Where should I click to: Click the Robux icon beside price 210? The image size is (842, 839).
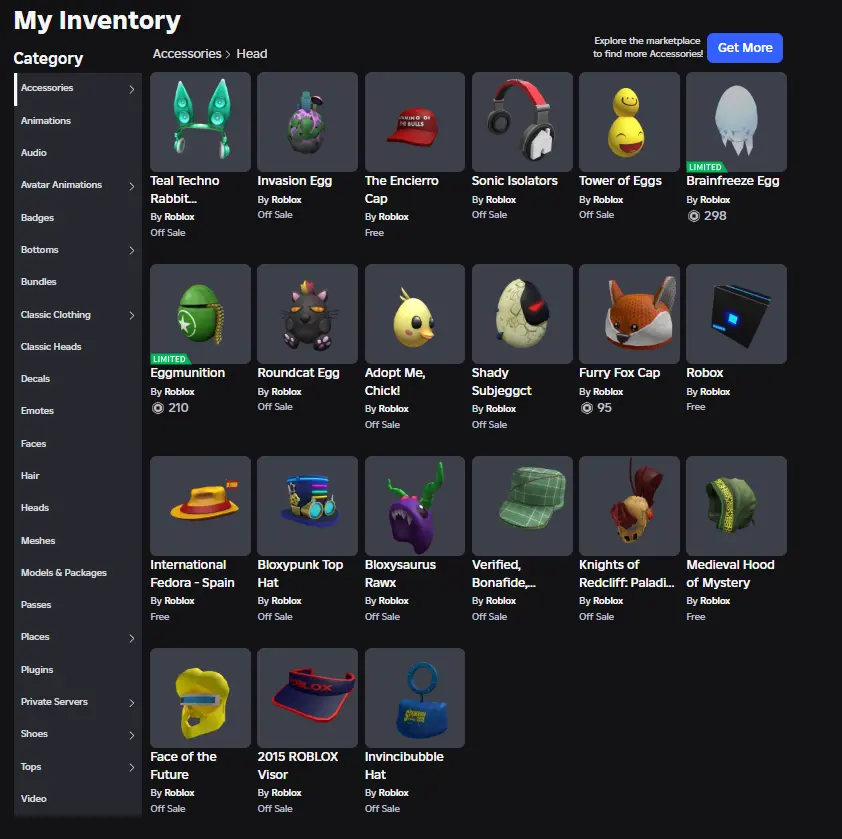157,408
